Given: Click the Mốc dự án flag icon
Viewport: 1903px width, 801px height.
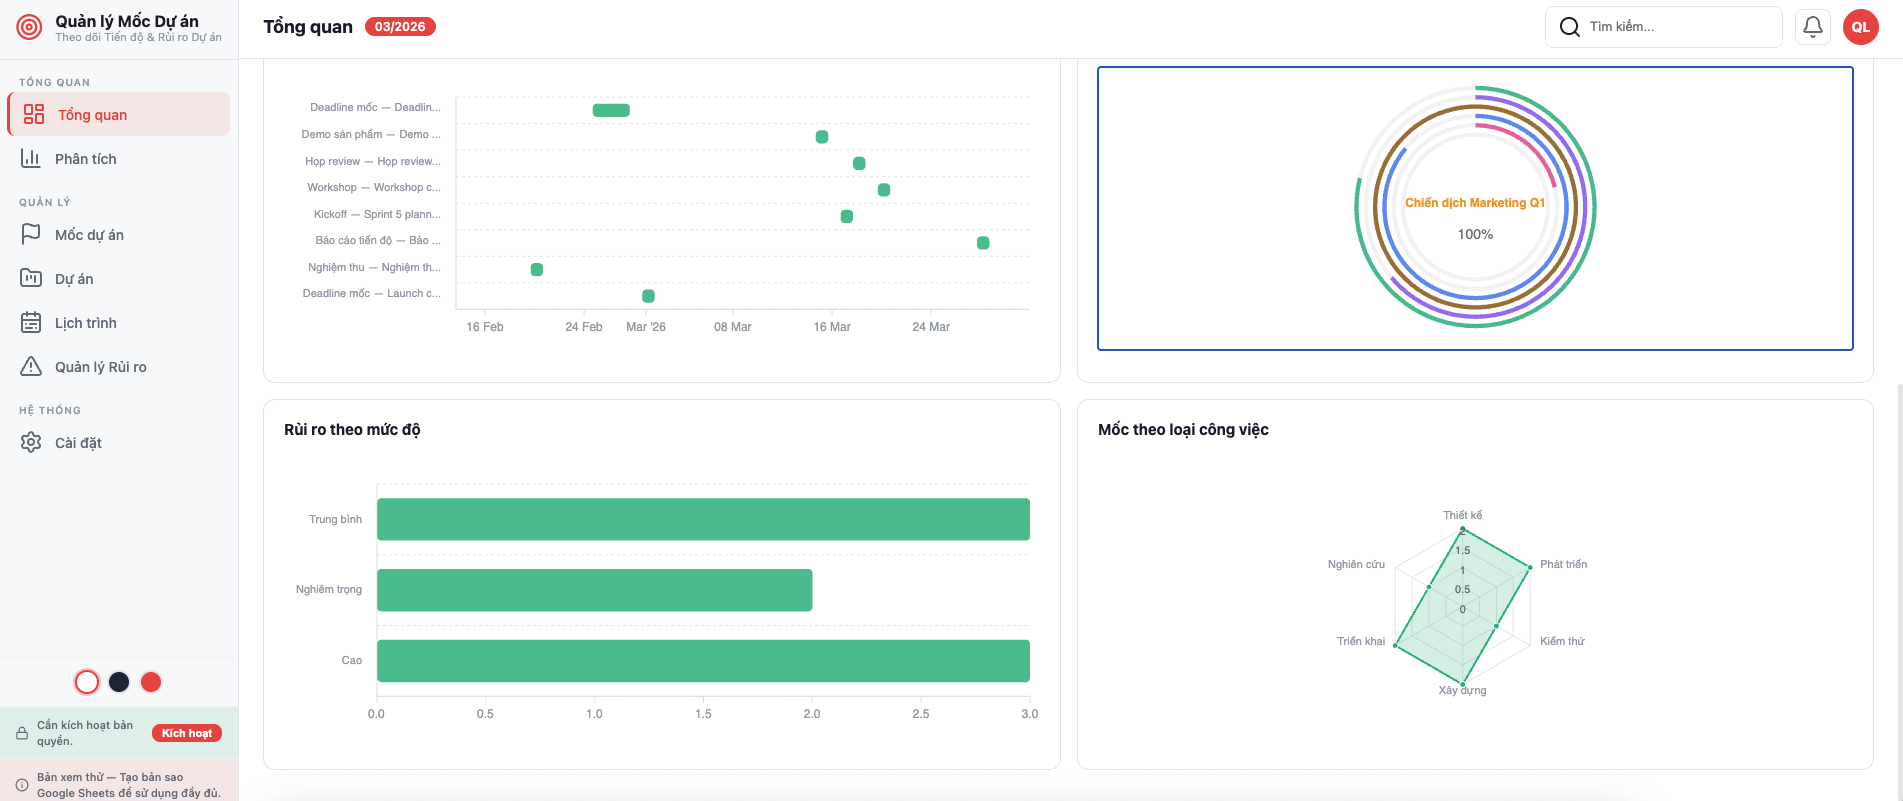Looking at the screenshot, I should click(x=31, y=234).
